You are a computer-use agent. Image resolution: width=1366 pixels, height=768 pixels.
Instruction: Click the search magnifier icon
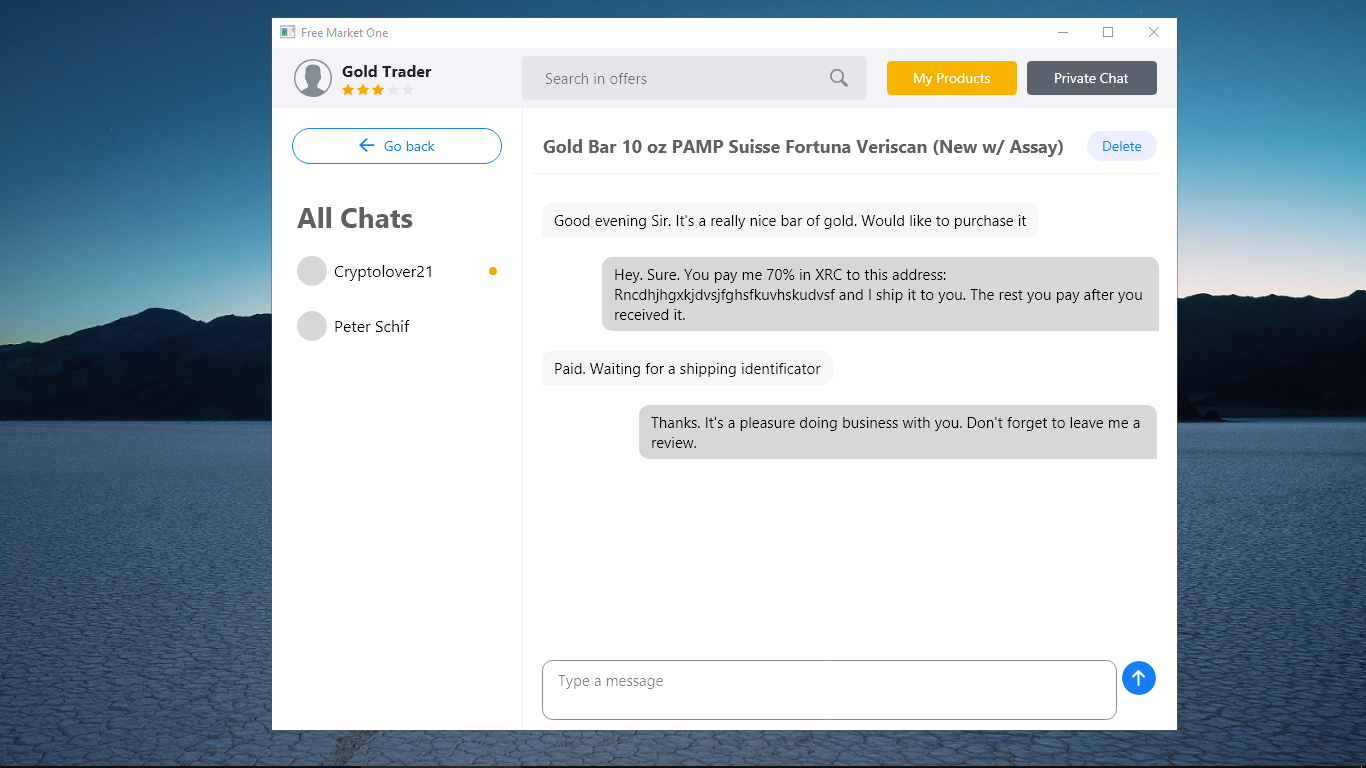(x=839, y=78)
